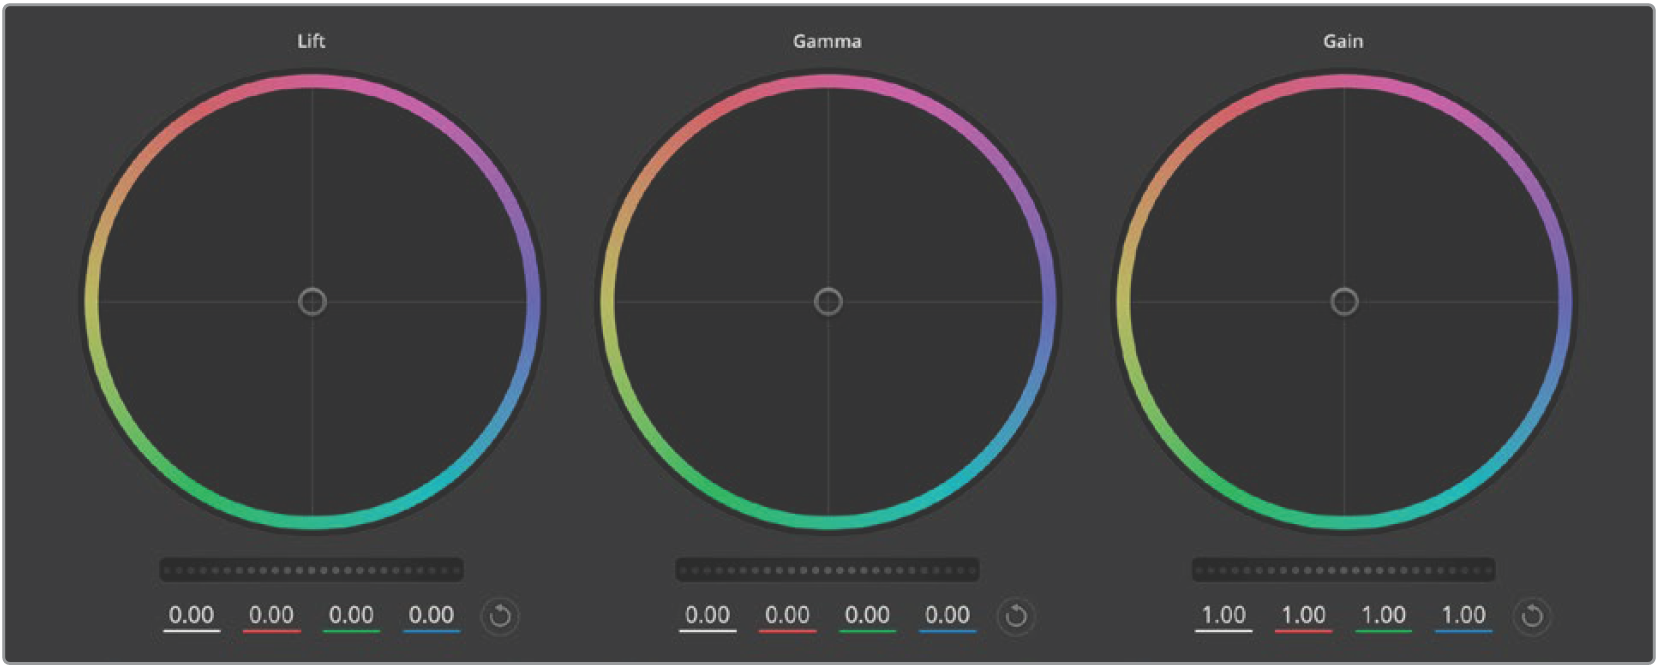The height and width of the screenshot is (668, 1659).
Task: Select the Lift green value field
Action: [351, 616]
